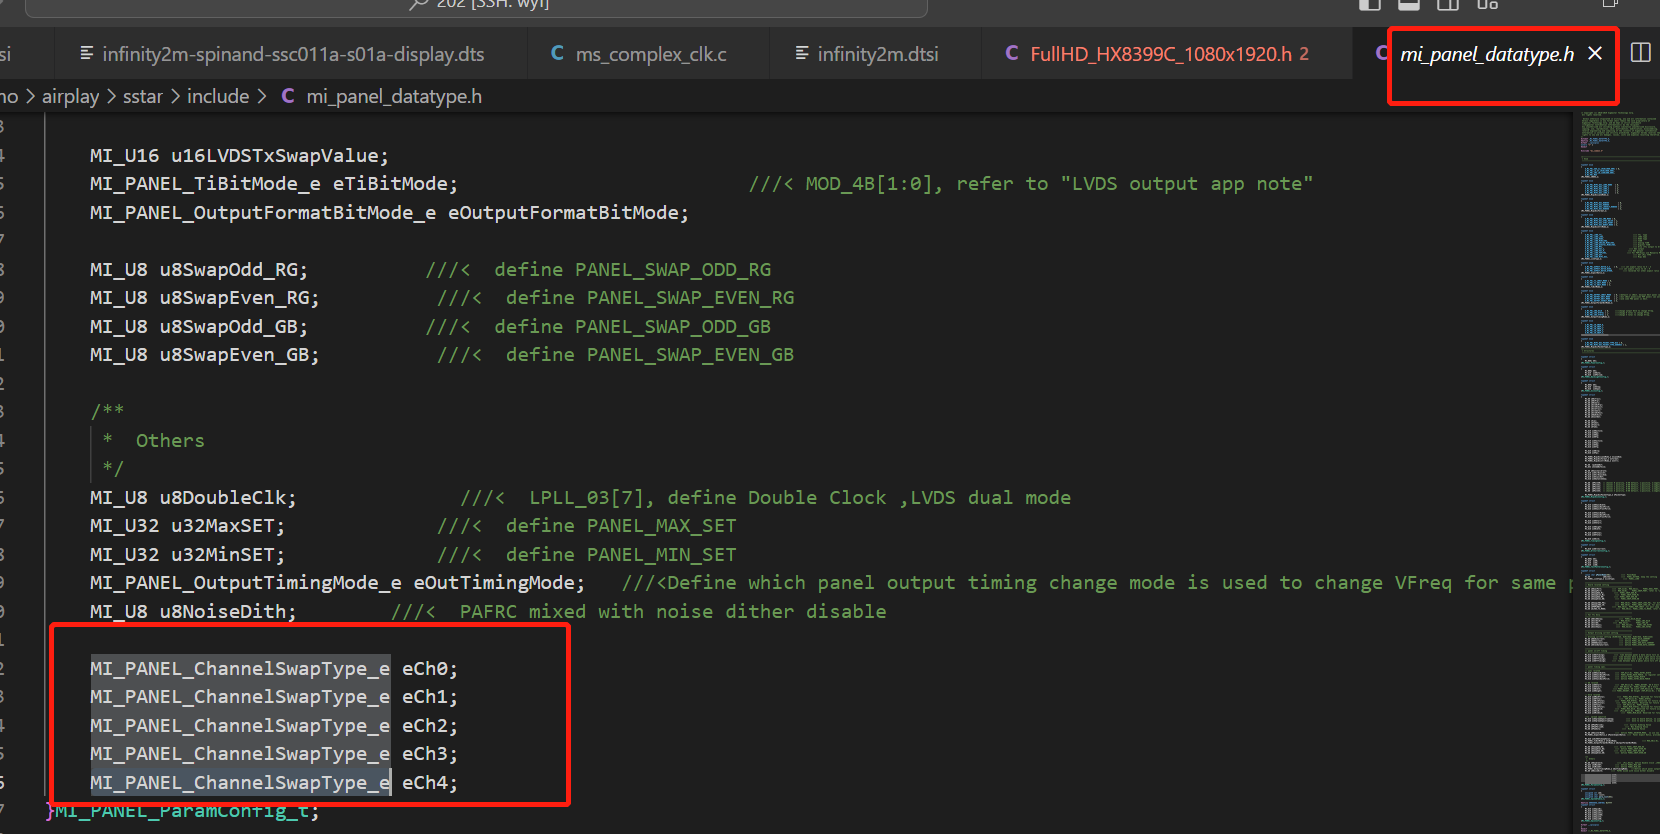Screen dimensions: 1660x834
Task: Open the customize layout icon
Action: click(1488, 4)
